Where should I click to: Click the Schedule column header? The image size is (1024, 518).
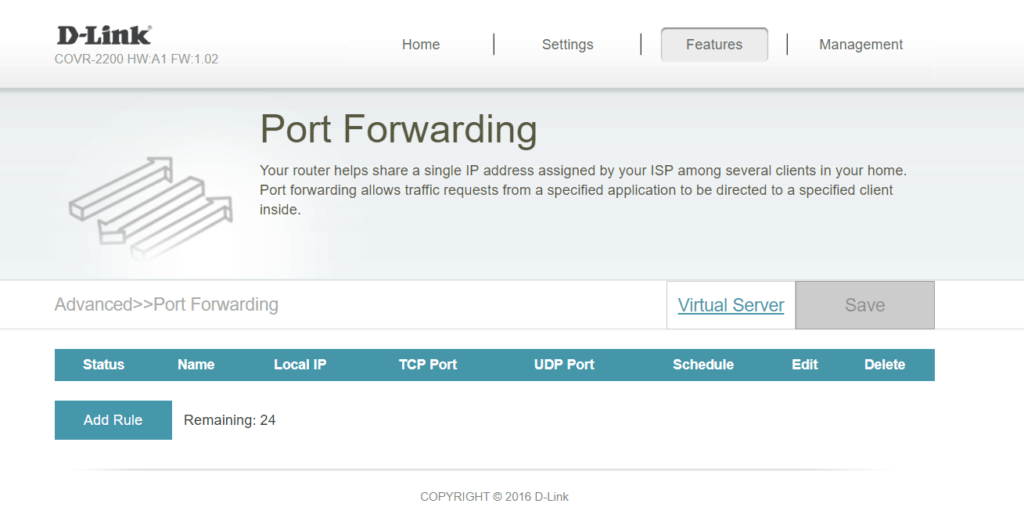(703, 365)
